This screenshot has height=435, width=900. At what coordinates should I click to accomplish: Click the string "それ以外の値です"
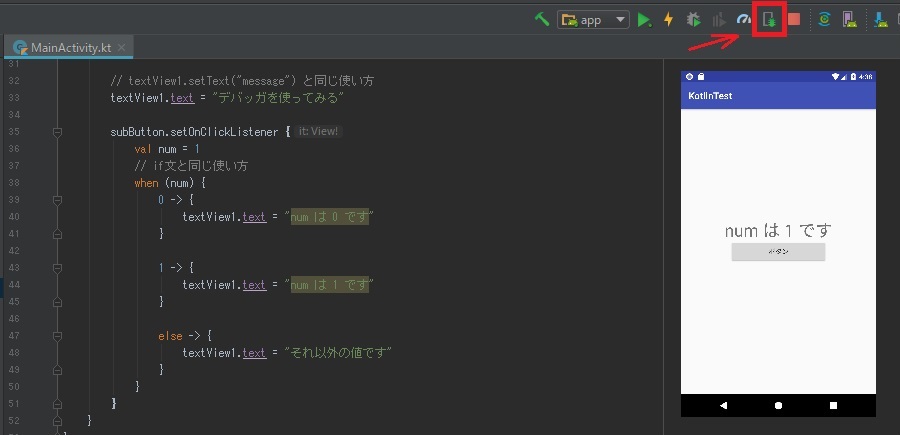pyautogui.click(x=338, y=352)
